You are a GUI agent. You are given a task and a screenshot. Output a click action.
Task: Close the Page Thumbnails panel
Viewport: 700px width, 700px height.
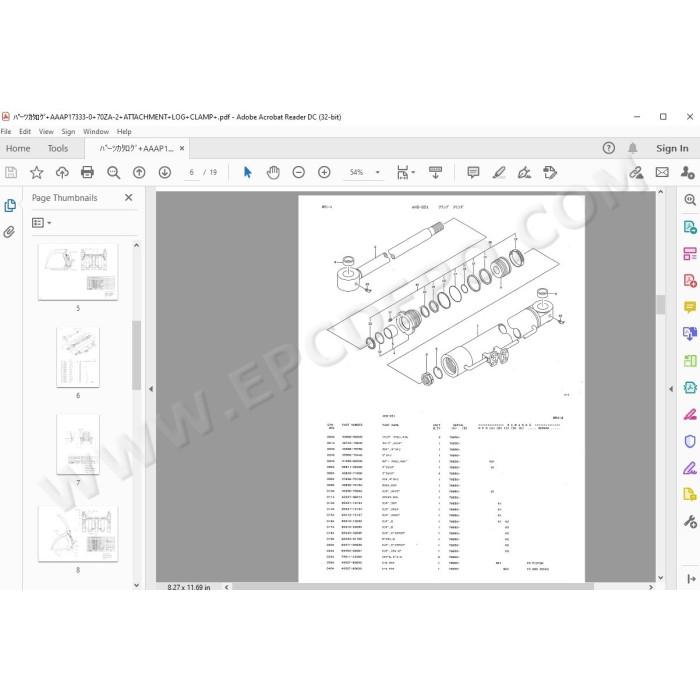pos(129,197)
